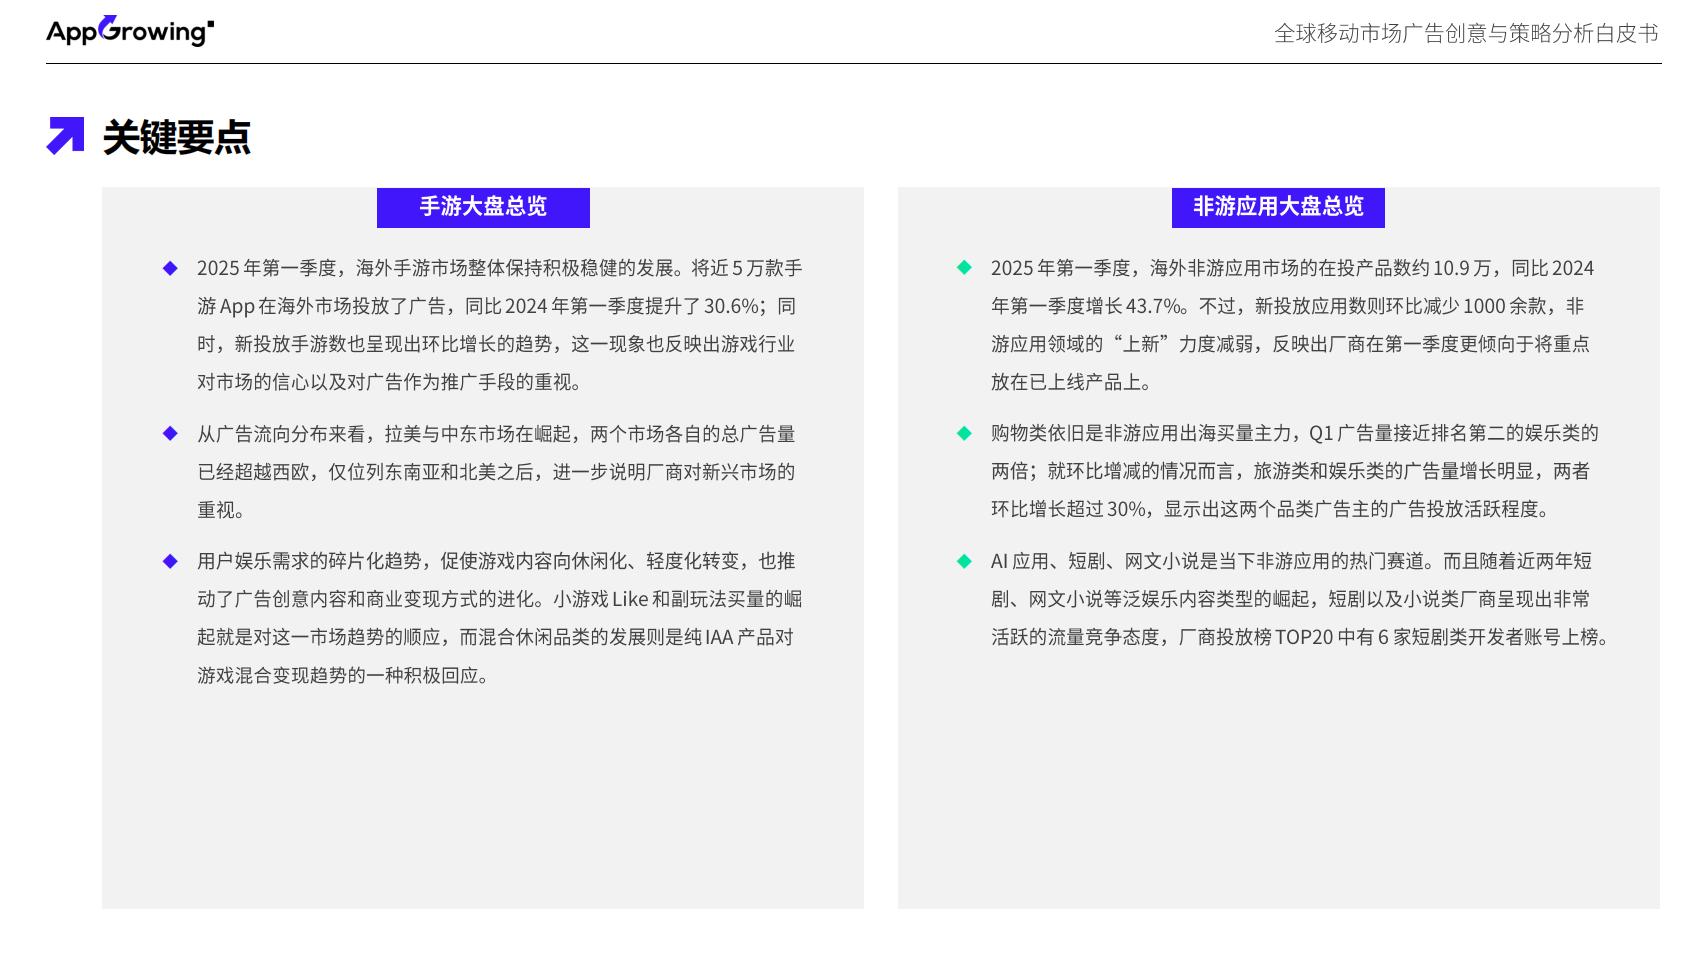
Task: Click the second green diamond bullet marker
Action: 963,435
